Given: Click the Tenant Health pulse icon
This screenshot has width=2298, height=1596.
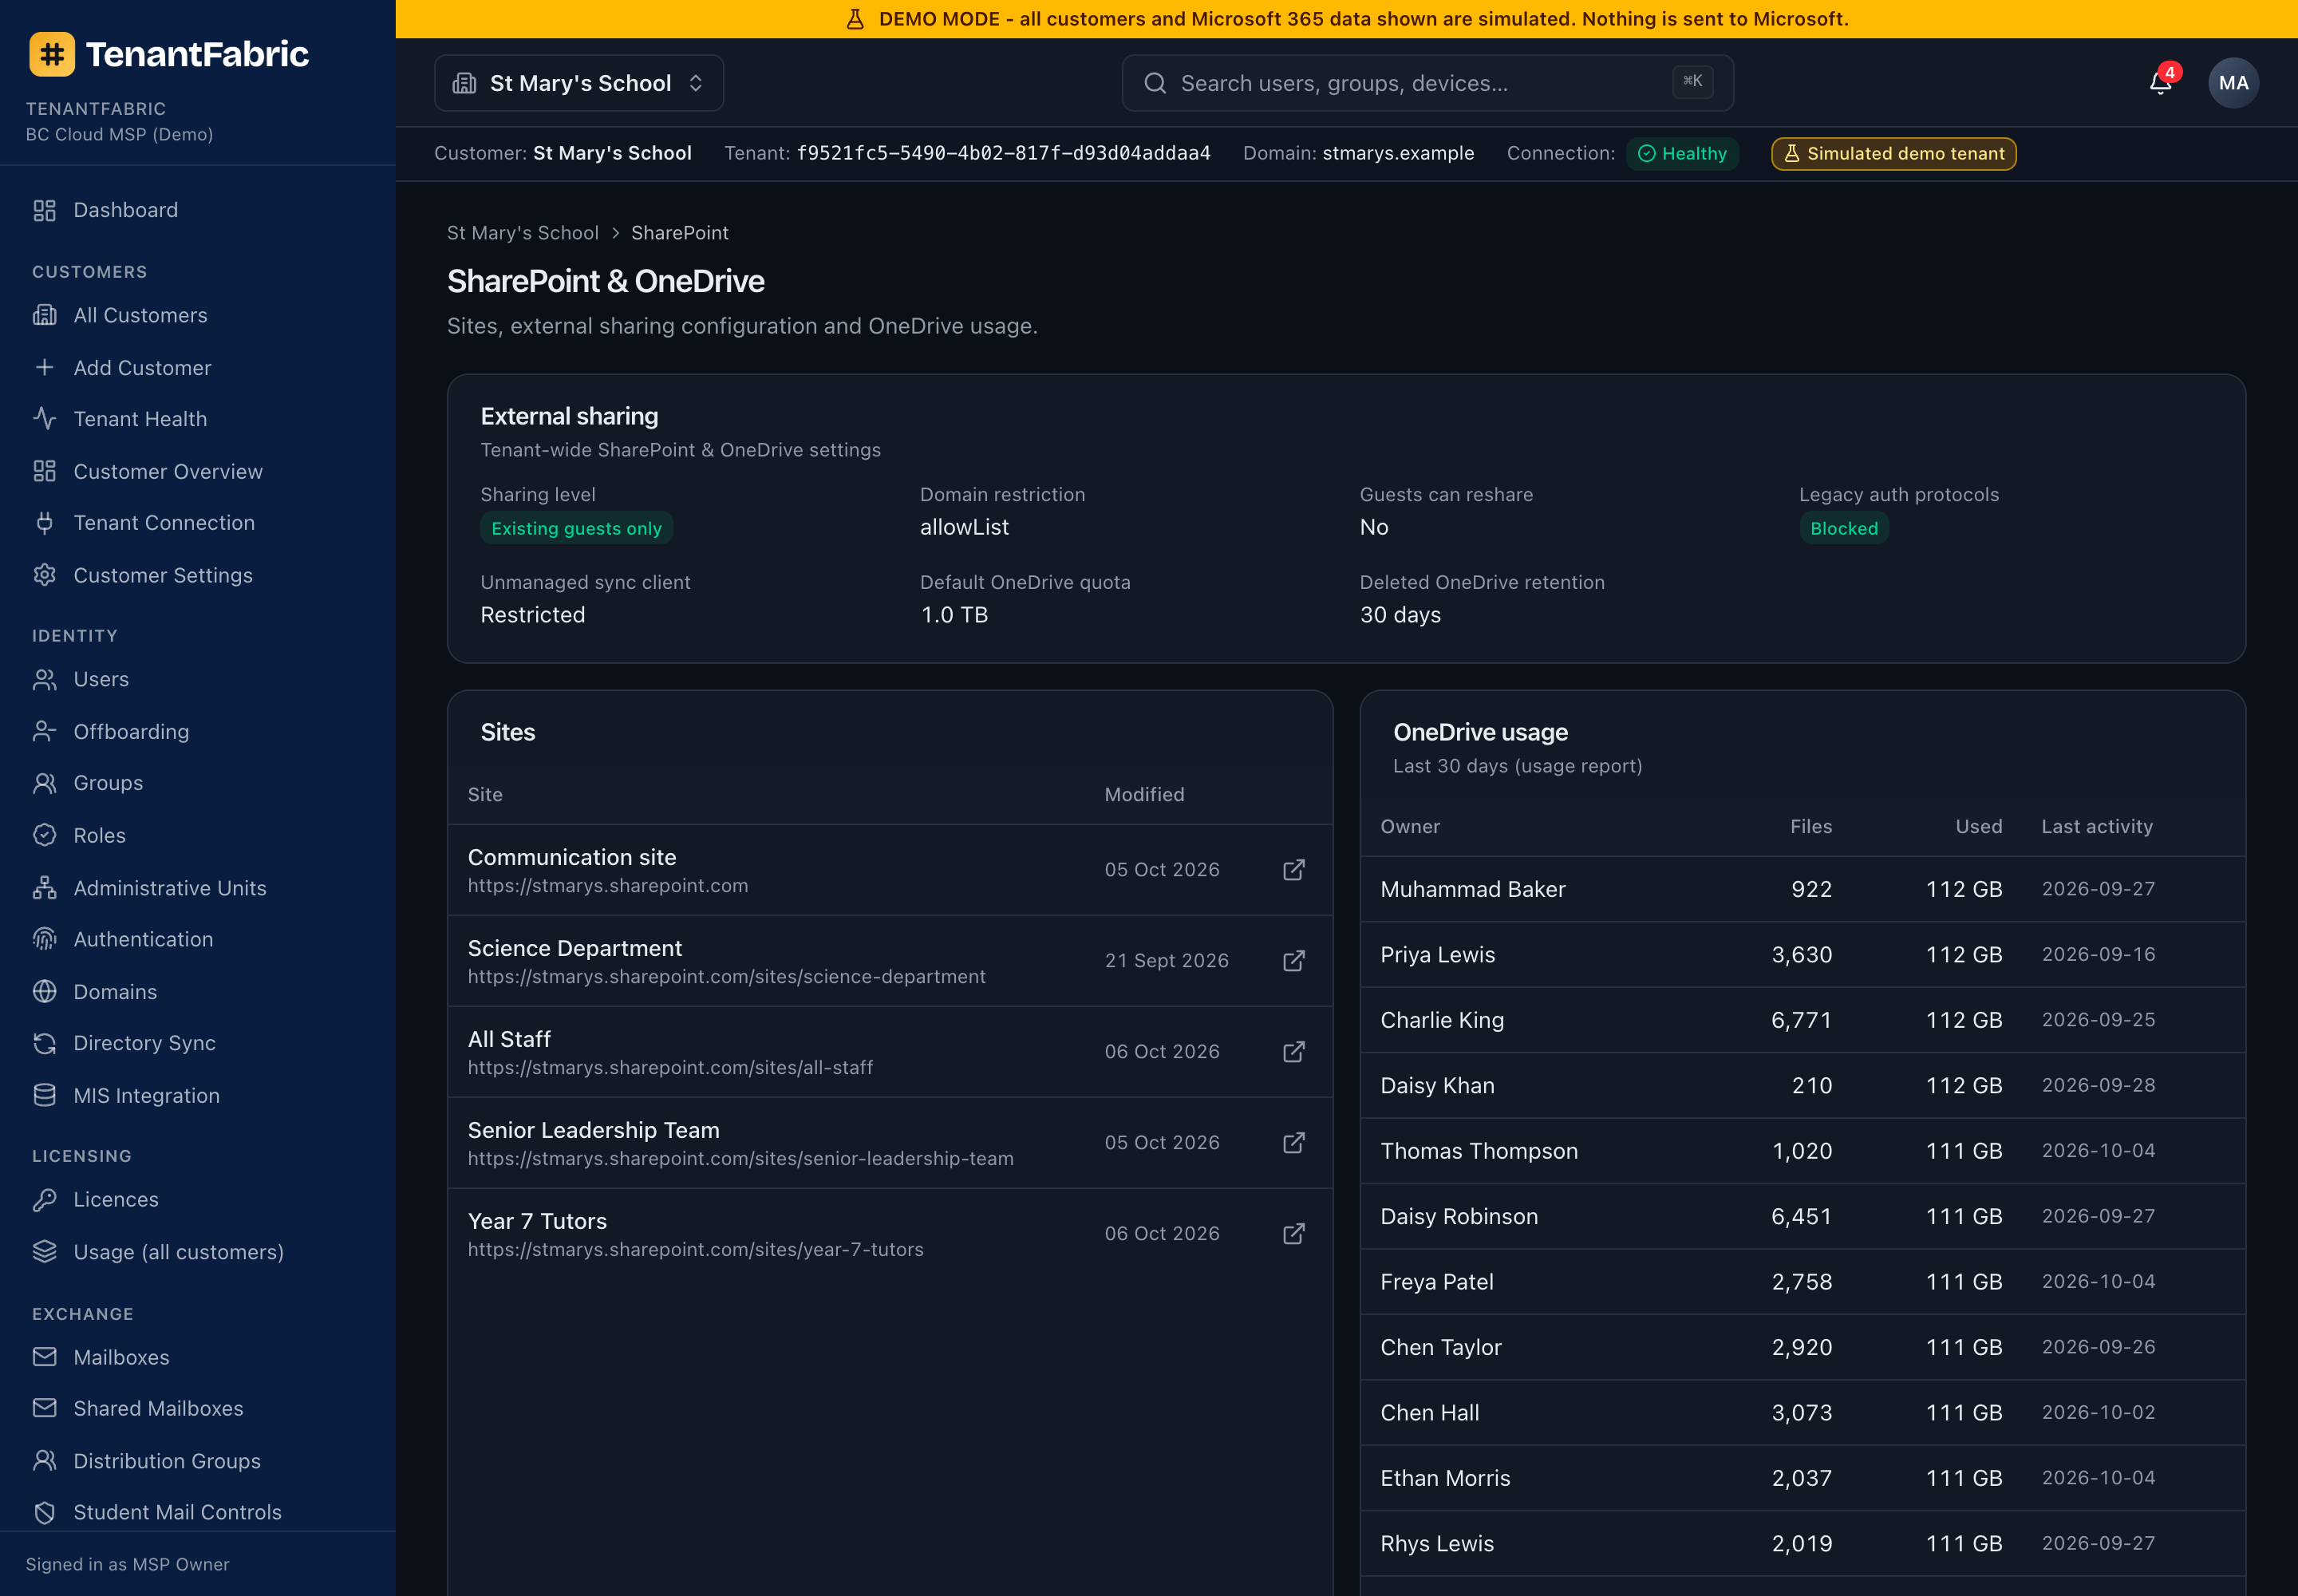Looking at the screenshot, I should click(x=44, y=418).
